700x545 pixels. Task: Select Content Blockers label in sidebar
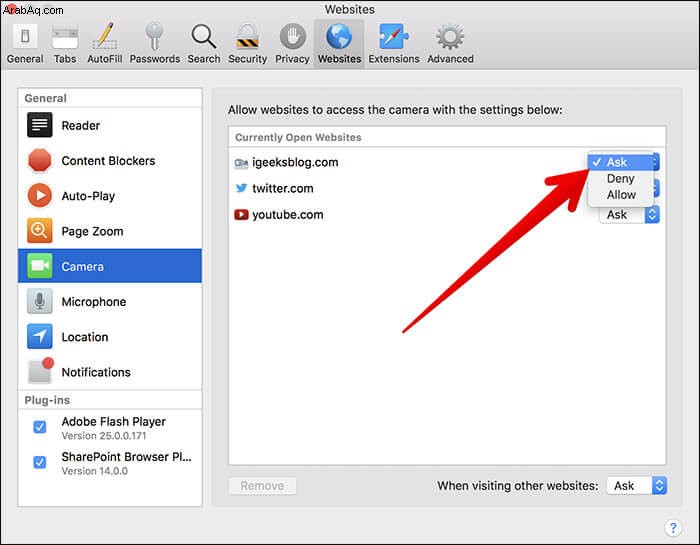tap(108, 161)
